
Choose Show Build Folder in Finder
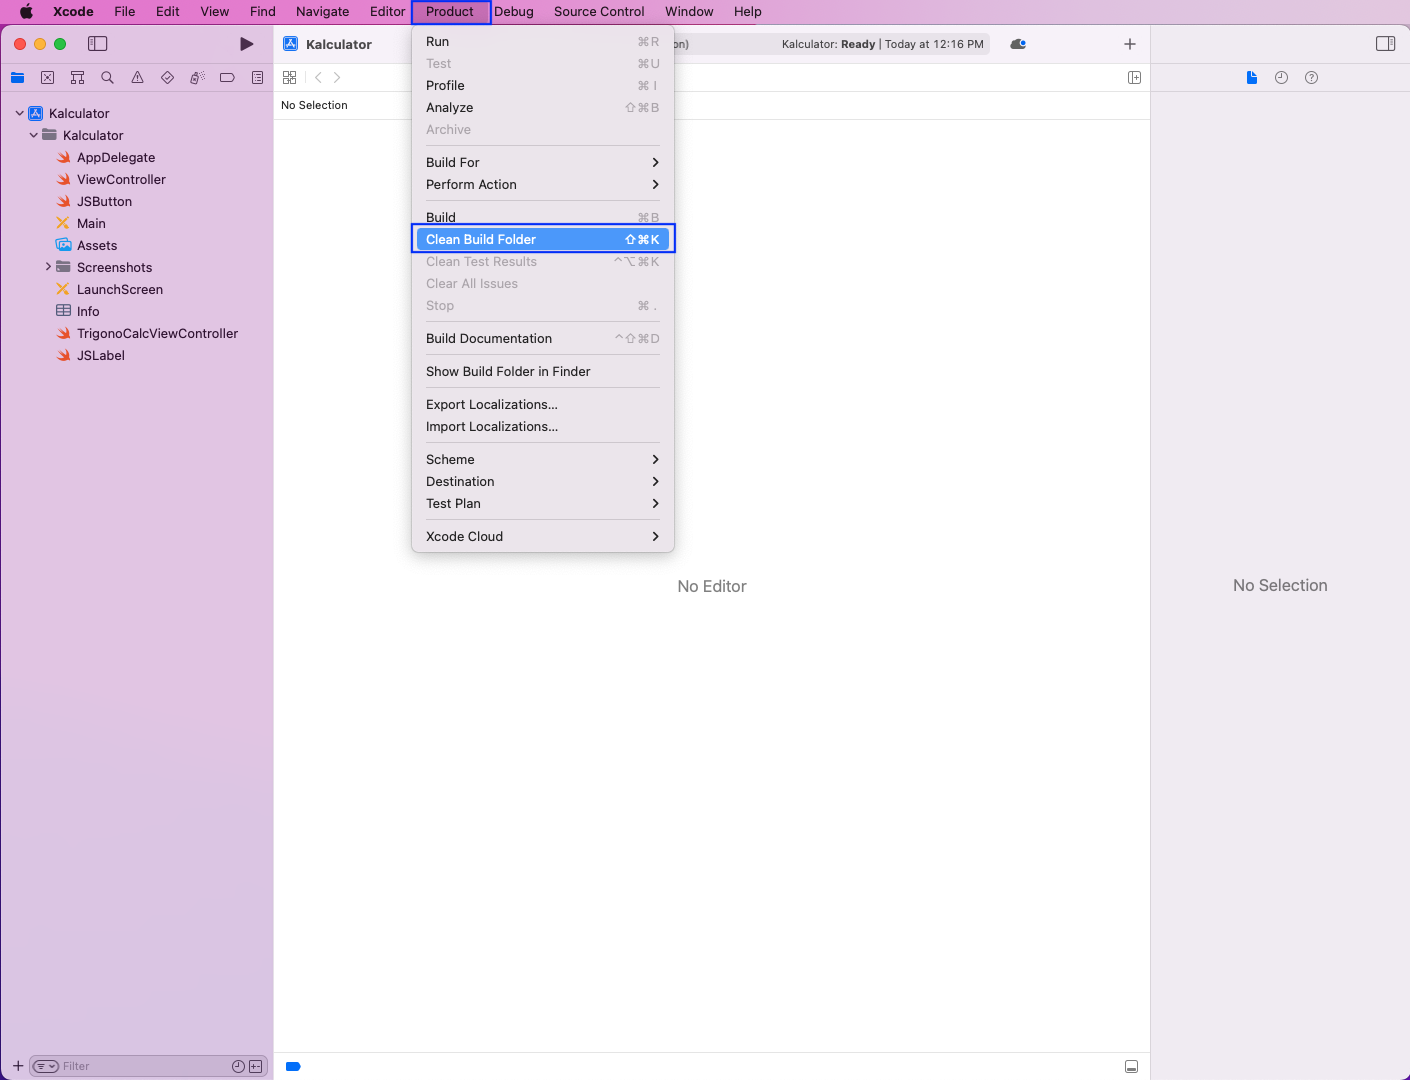543,371
